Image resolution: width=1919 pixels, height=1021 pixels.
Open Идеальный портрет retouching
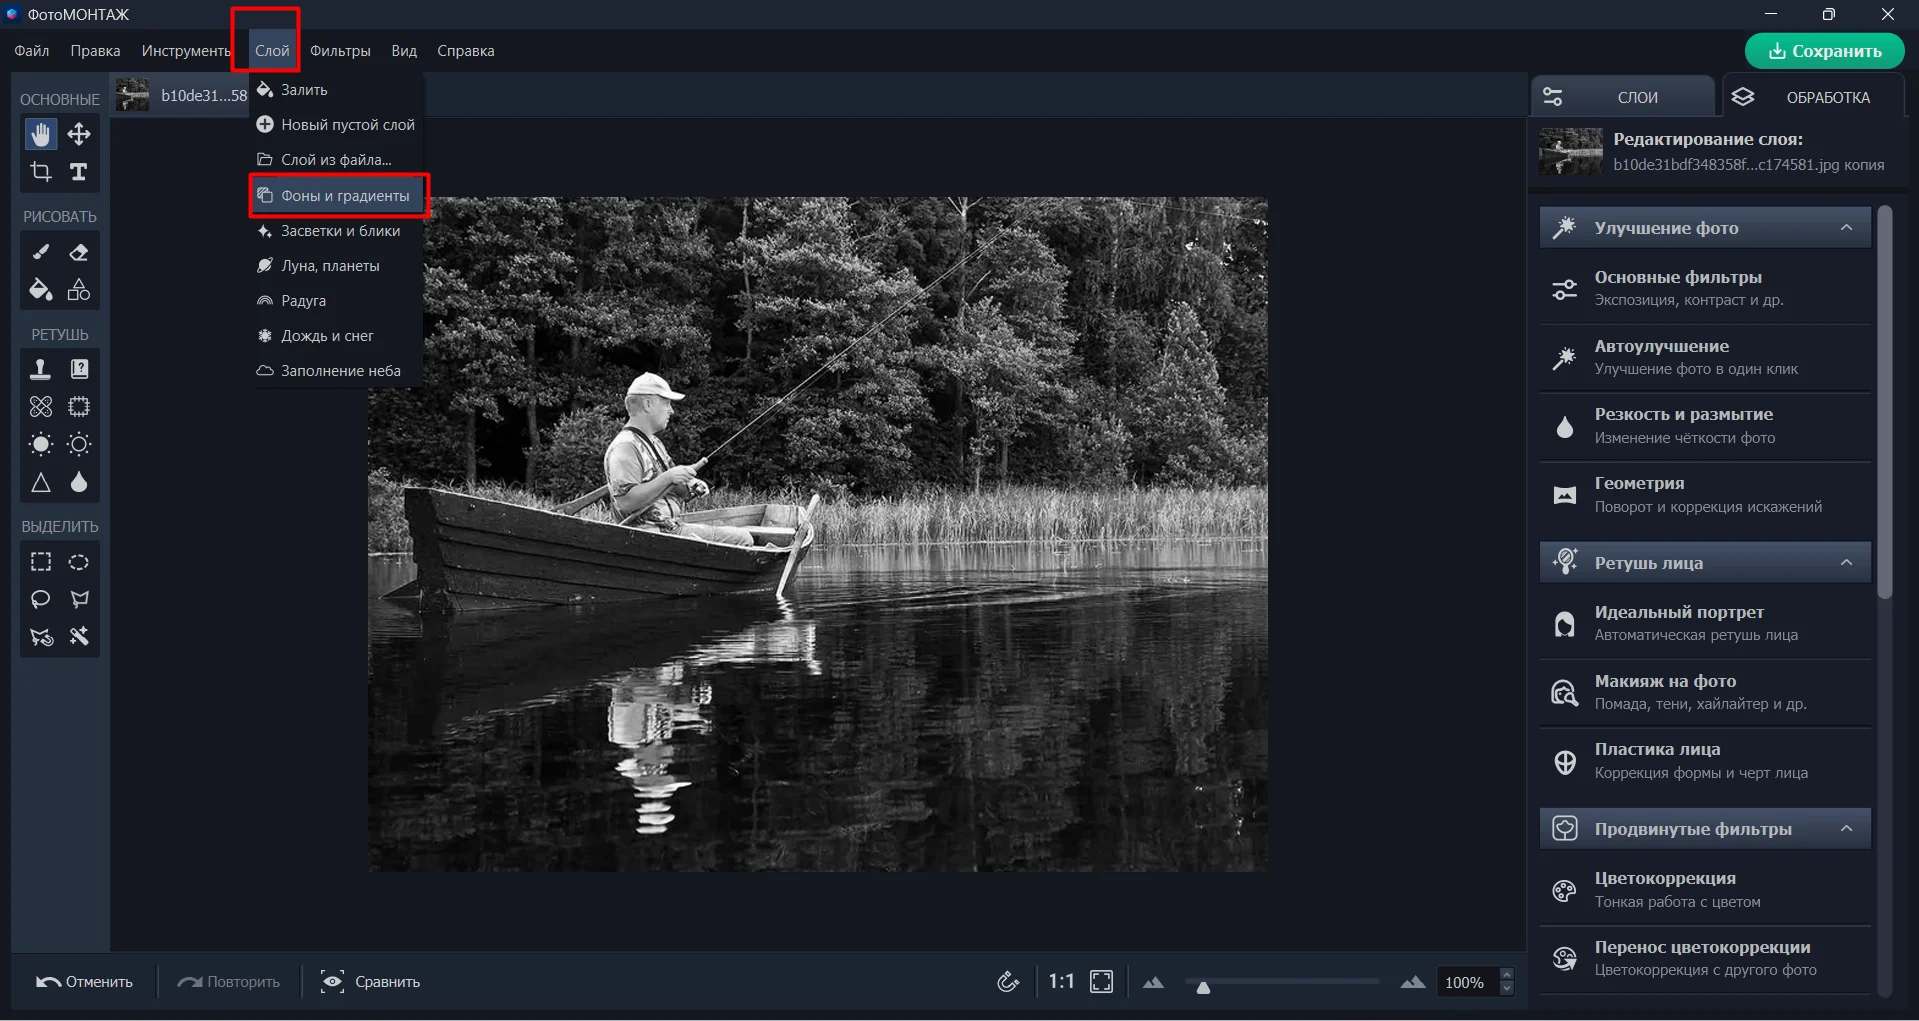[1705, 624]
